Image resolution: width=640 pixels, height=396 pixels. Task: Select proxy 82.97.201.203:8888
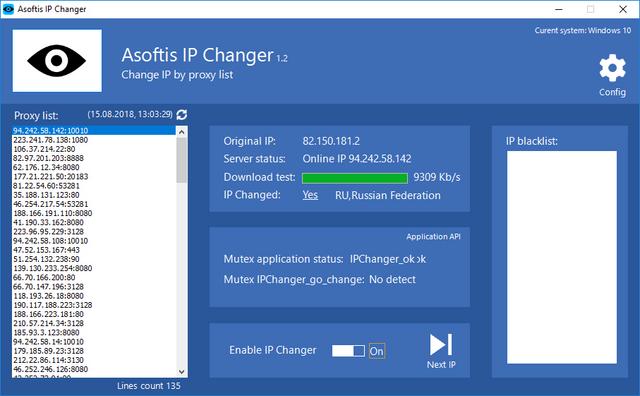click(x=94, y=158)
